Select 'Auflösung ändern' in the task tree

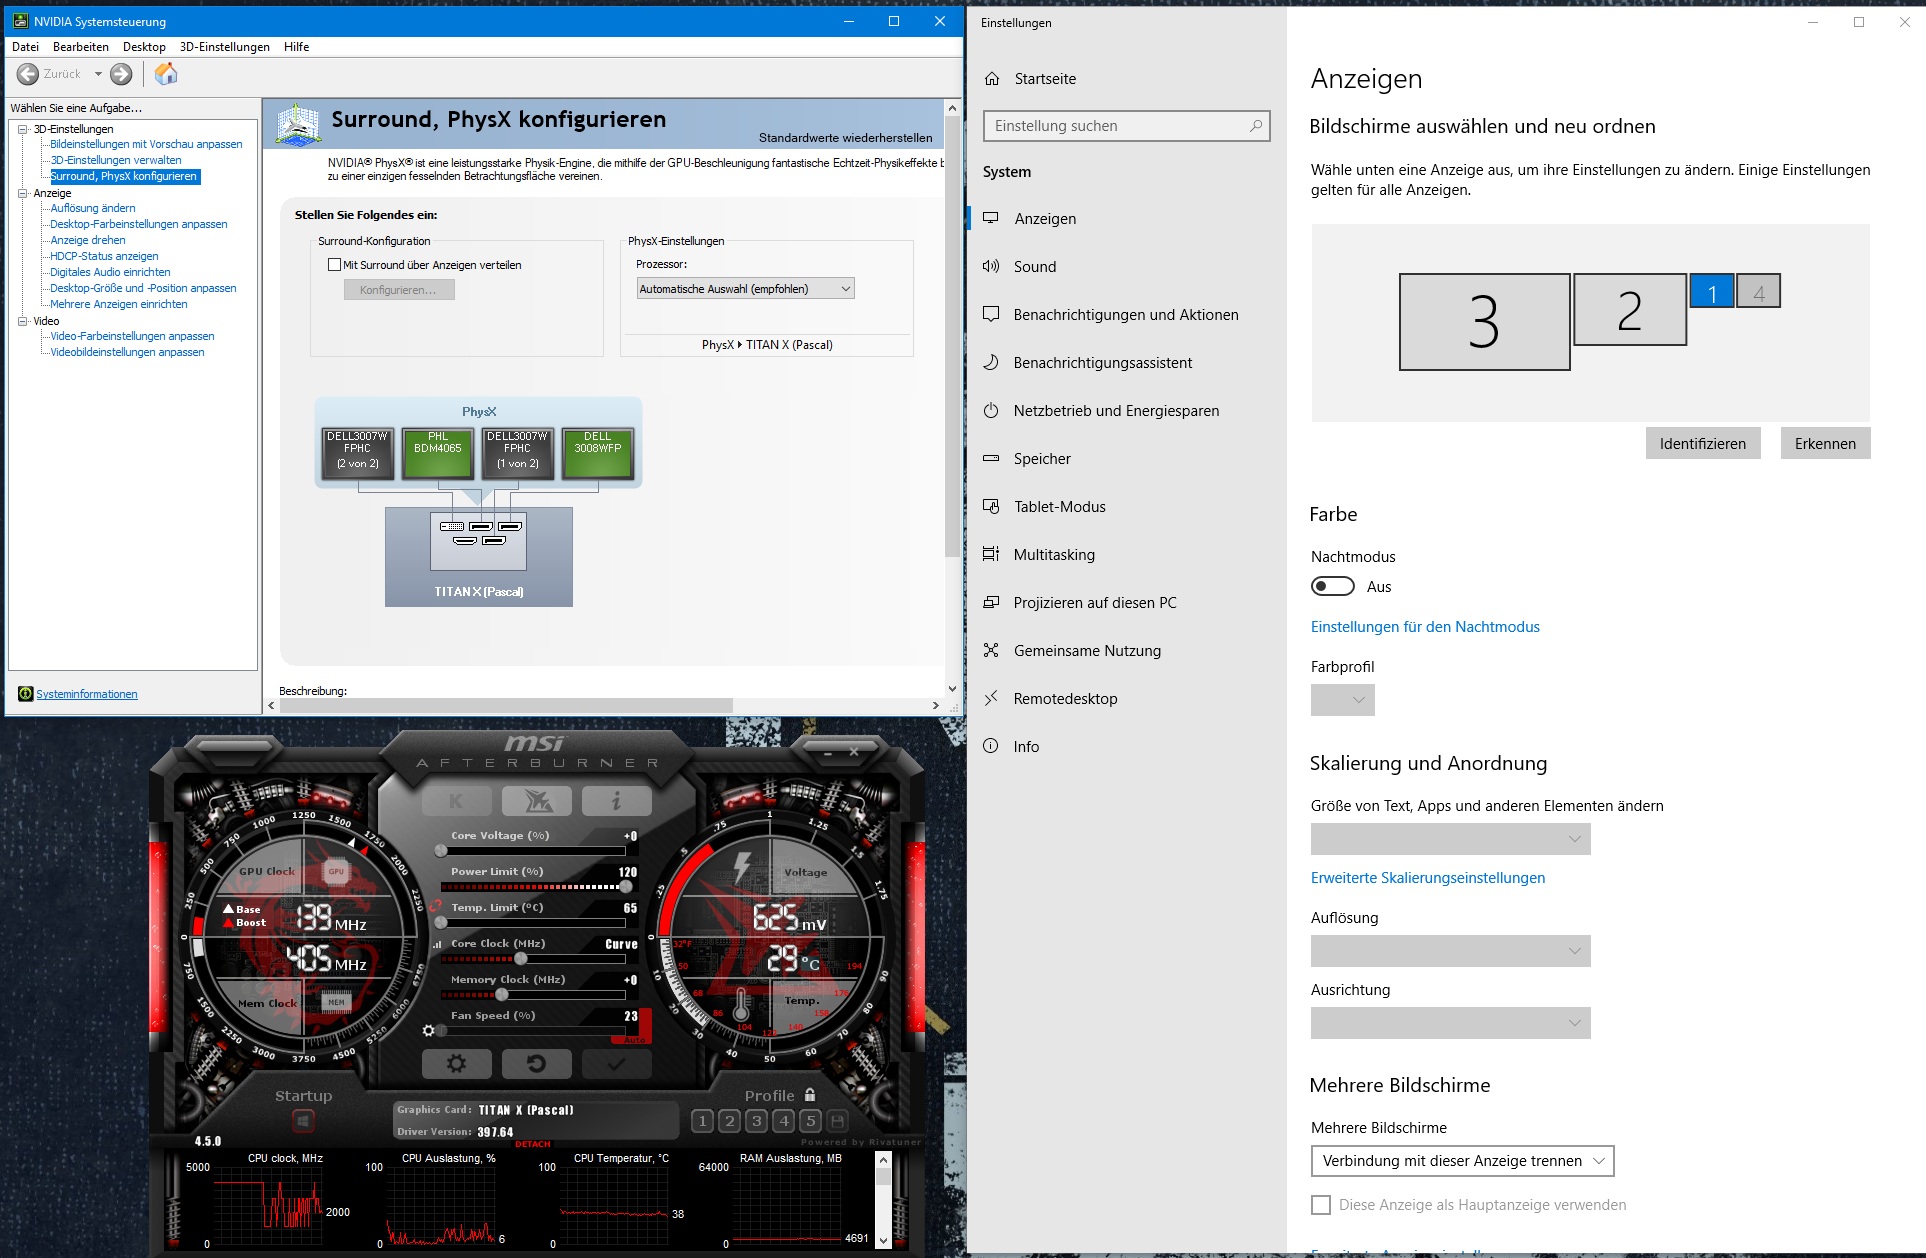93,208
